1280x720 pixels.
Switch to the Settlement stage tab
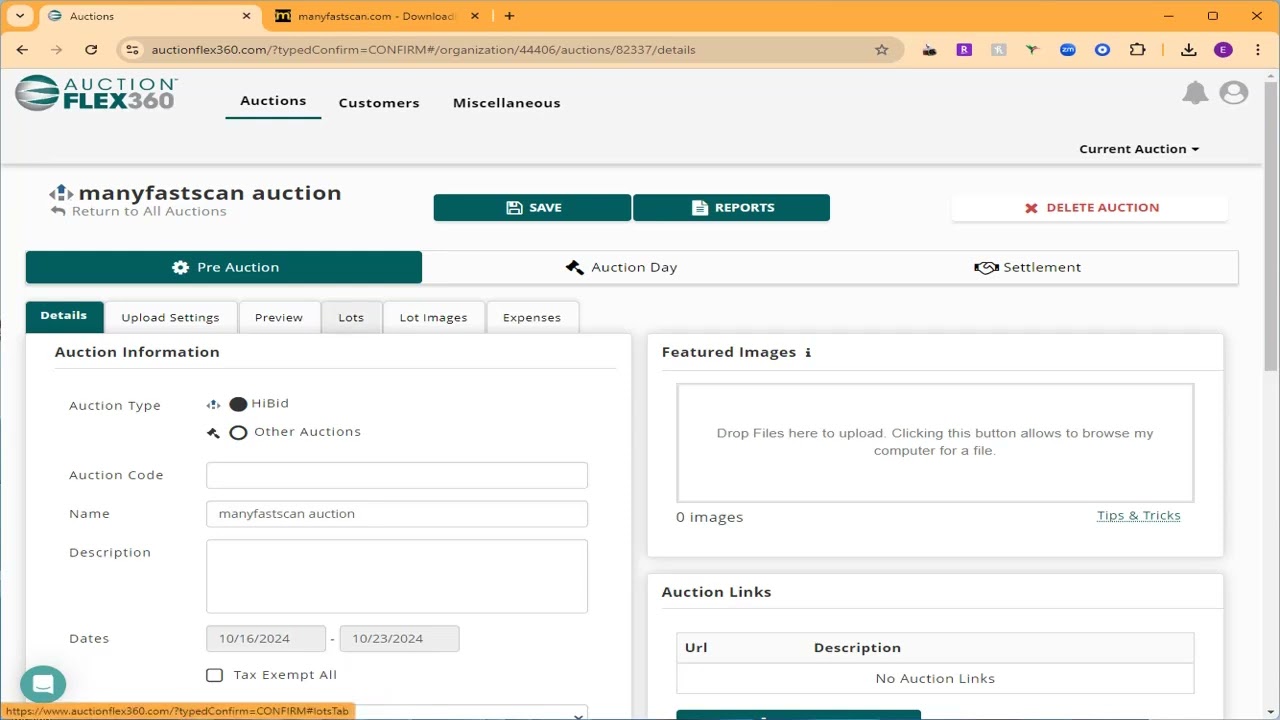[1029, 267]
